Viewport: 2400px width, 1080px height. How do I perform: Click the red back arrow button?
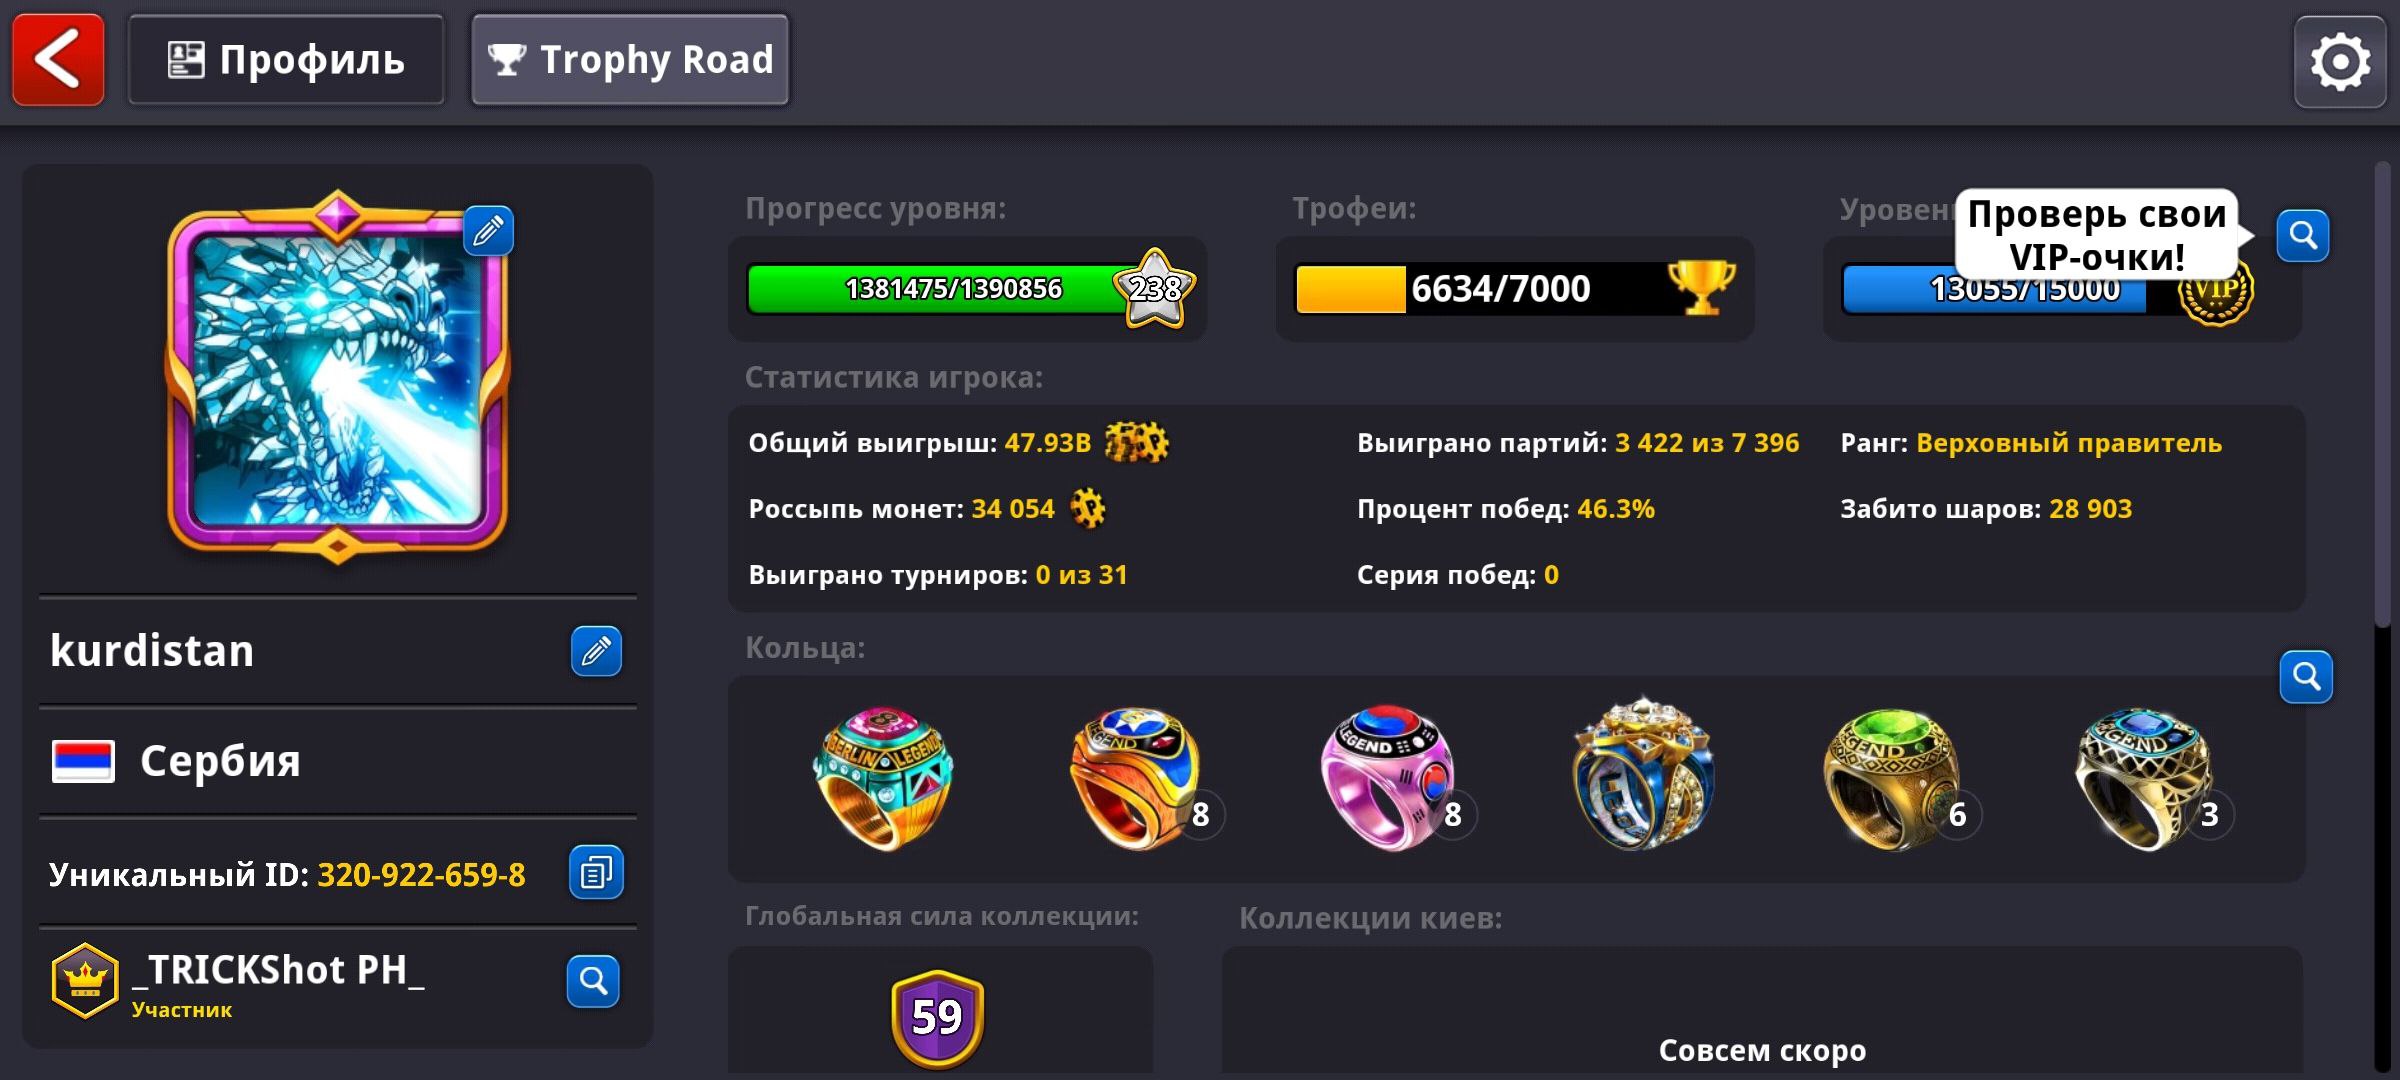tap(58, 60)
